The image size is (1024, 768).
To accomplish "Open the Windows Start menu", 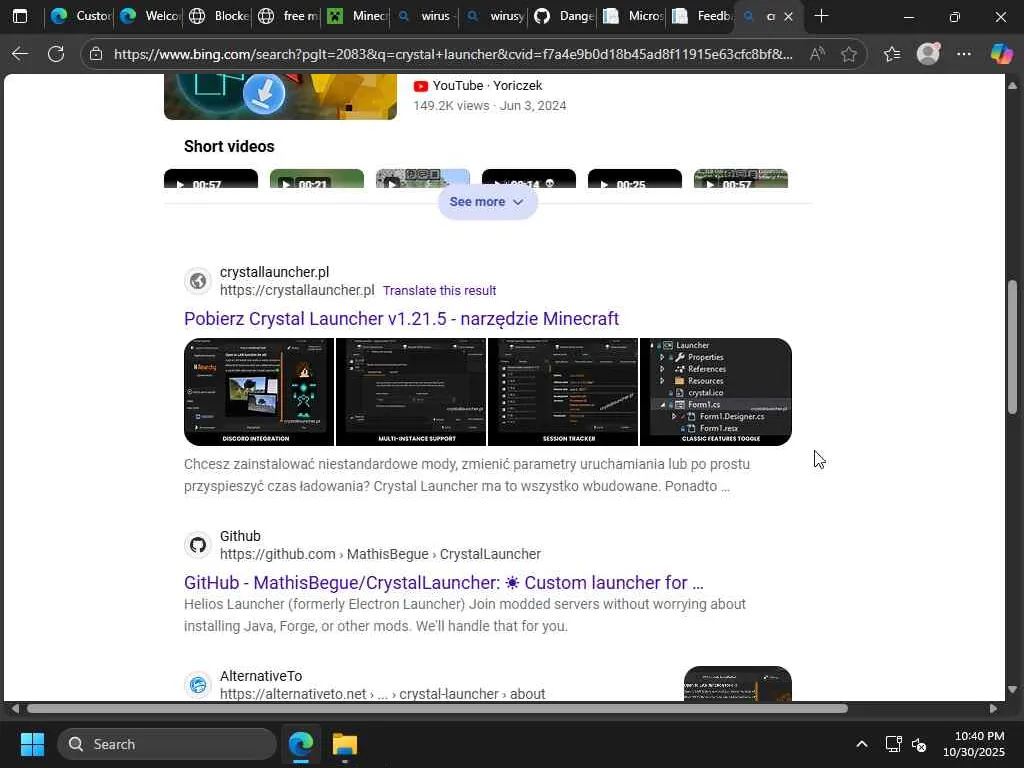I will click(x=32, y=744).
